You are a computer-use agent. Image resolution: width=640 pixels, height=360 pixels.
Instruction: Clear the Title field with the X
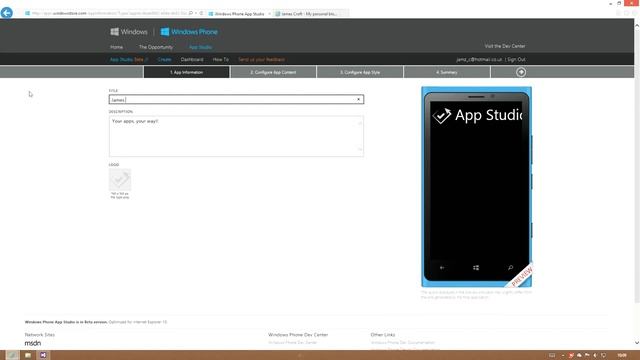(358, 99)
